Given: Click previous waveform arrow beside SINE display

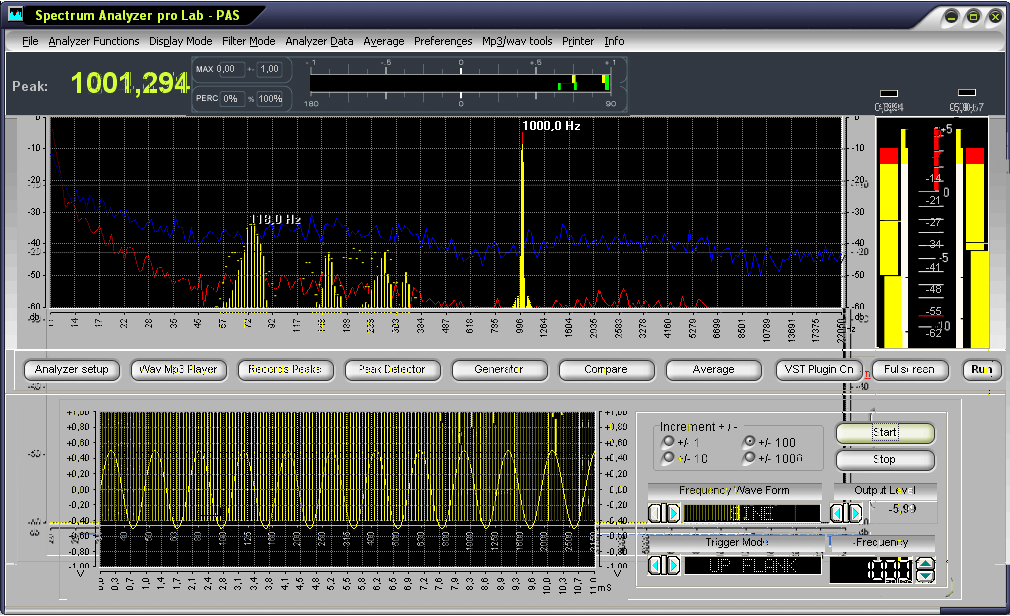Looking at the screenshot, I should pos(655,513).
